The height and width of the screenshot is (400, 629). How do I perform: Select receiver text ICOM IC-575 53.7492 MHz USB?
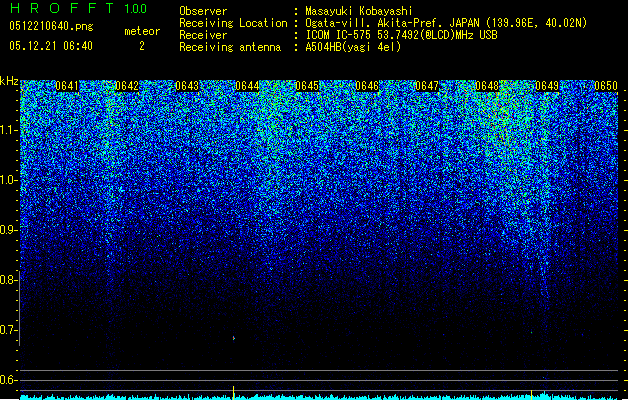click(x=401, y=35)
